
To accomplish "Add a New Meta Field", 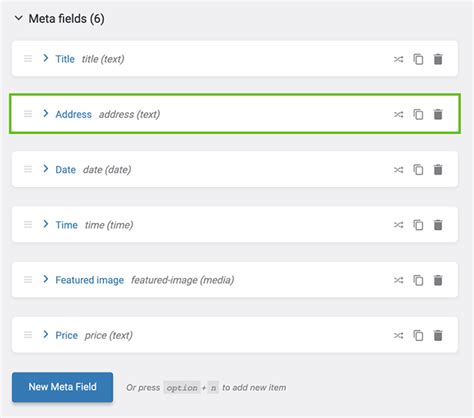I will [62, 387].
